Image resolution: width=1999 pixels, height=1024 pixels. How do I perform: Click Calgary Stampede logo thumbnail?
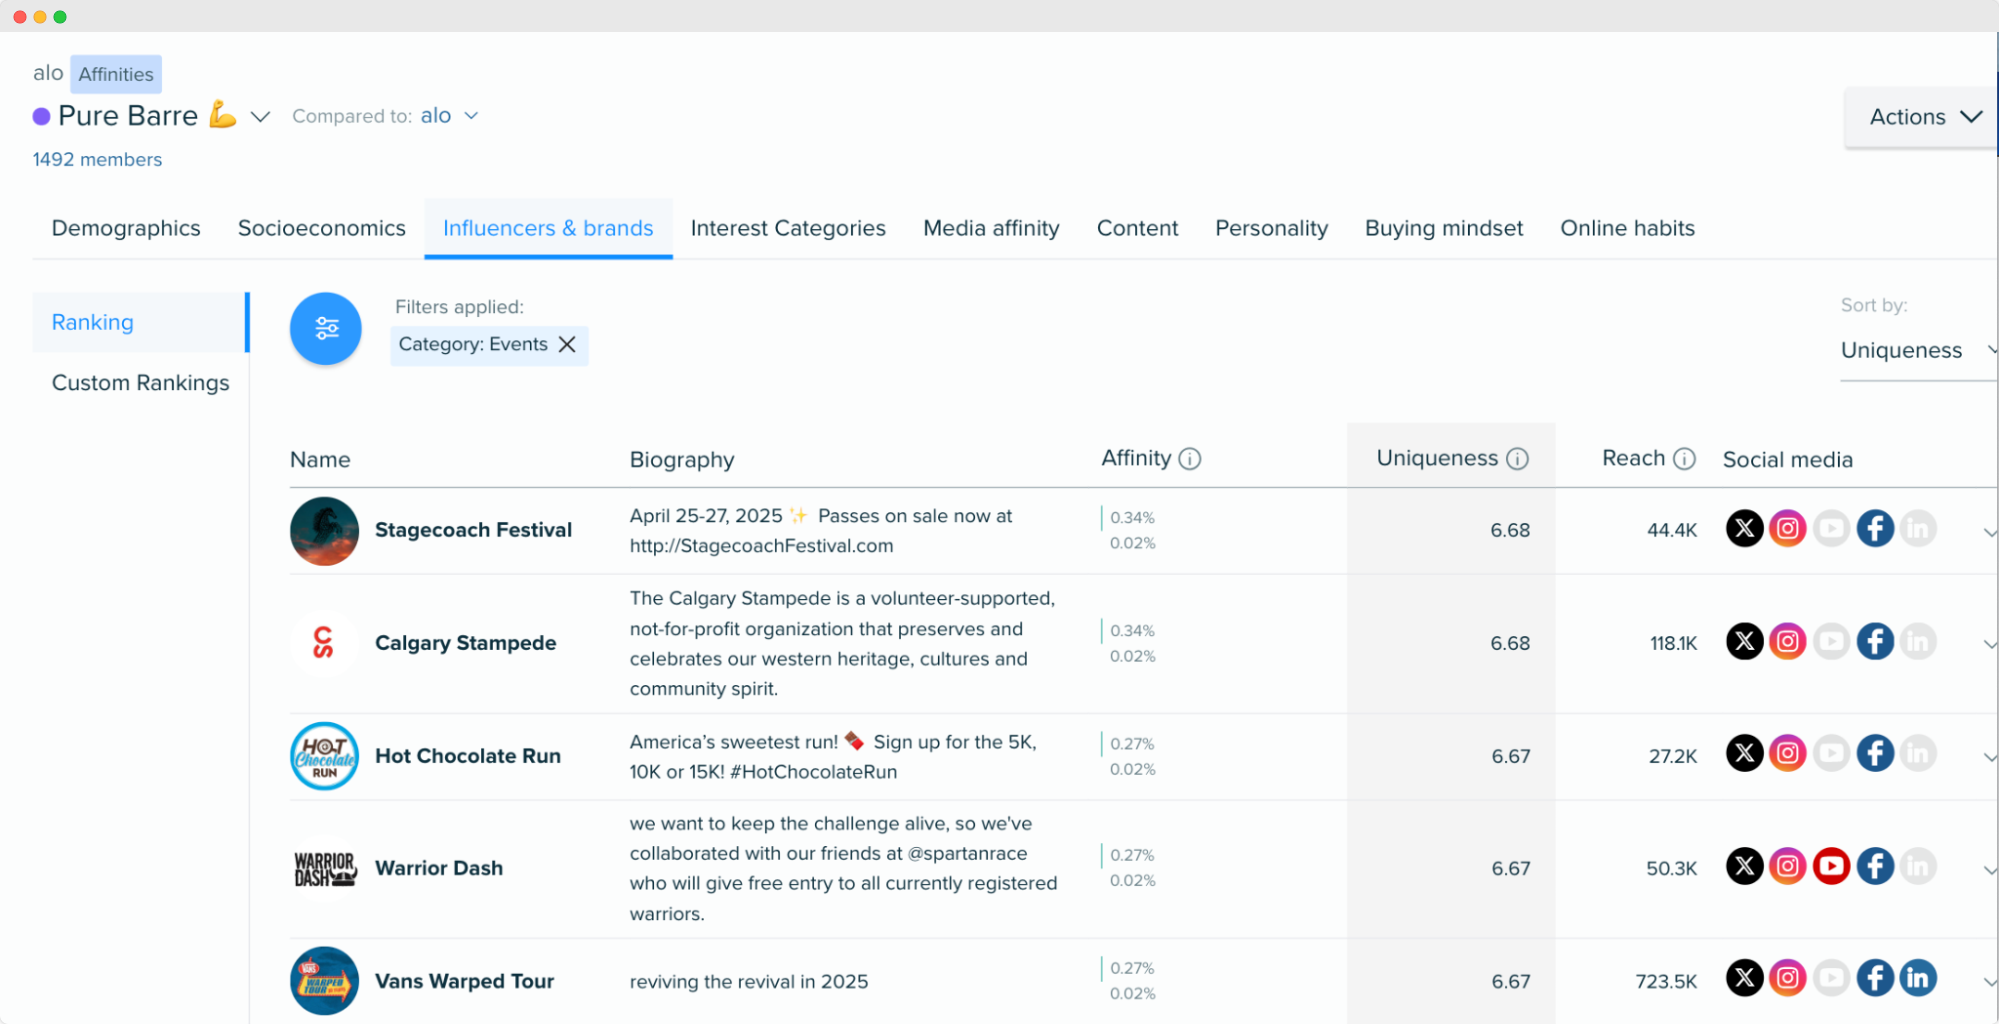[x=324, y=643]
